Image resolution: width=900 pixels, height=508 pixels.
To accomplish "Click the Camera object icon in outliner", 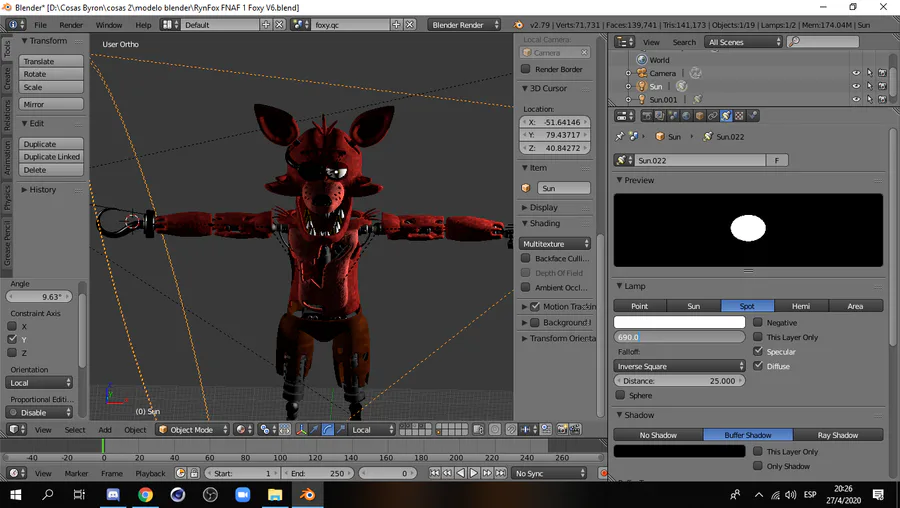I will tap(642, 73).
